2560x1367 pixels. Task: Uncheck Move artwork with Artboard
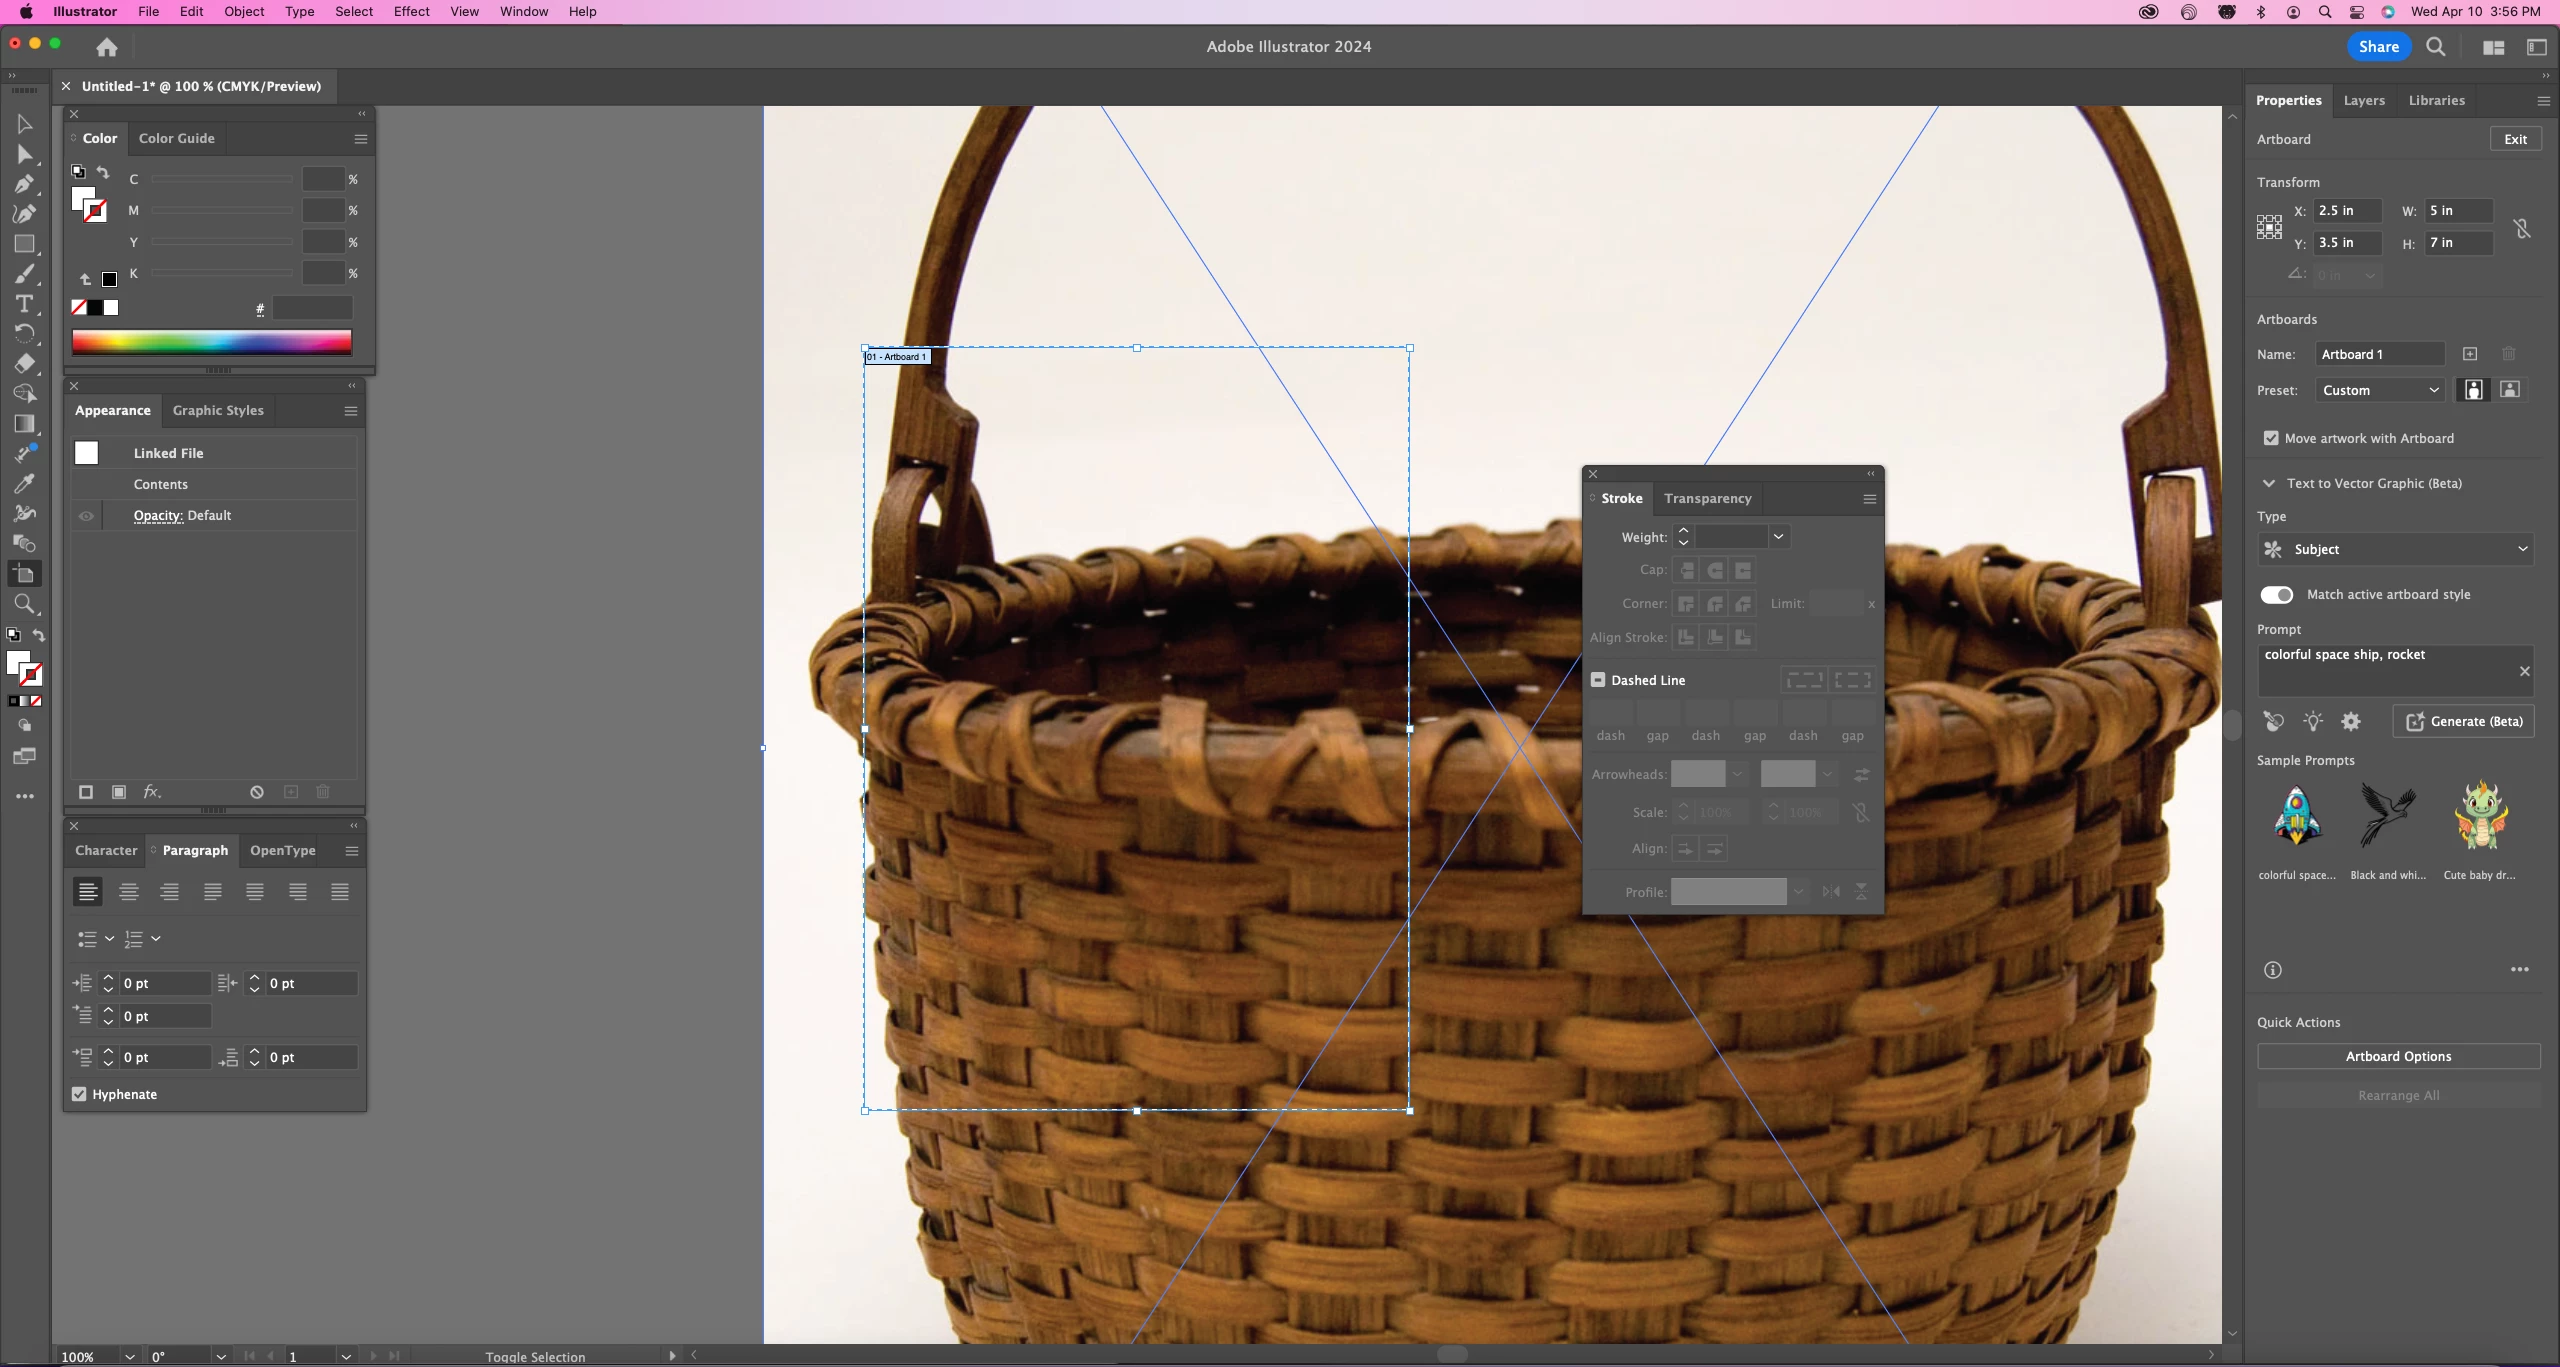2271,438
